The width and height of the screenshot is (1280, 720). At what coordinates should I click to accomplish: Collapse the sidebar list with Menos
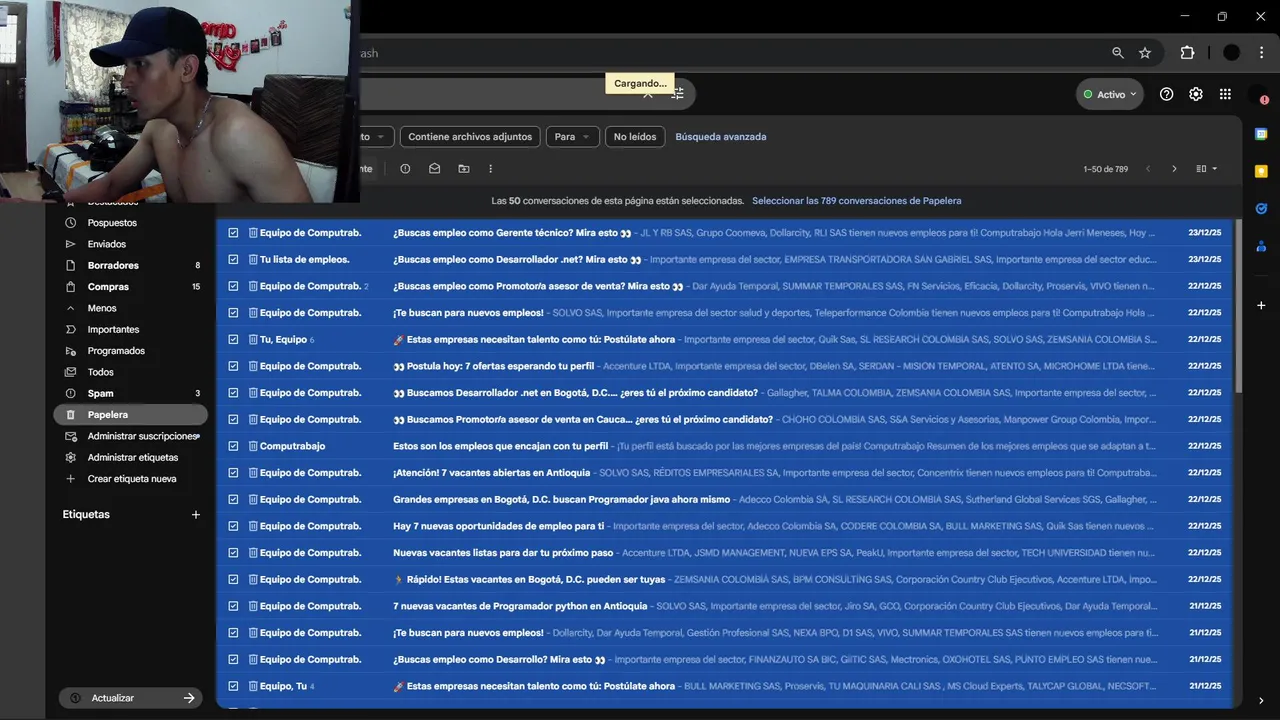point(102,308)
